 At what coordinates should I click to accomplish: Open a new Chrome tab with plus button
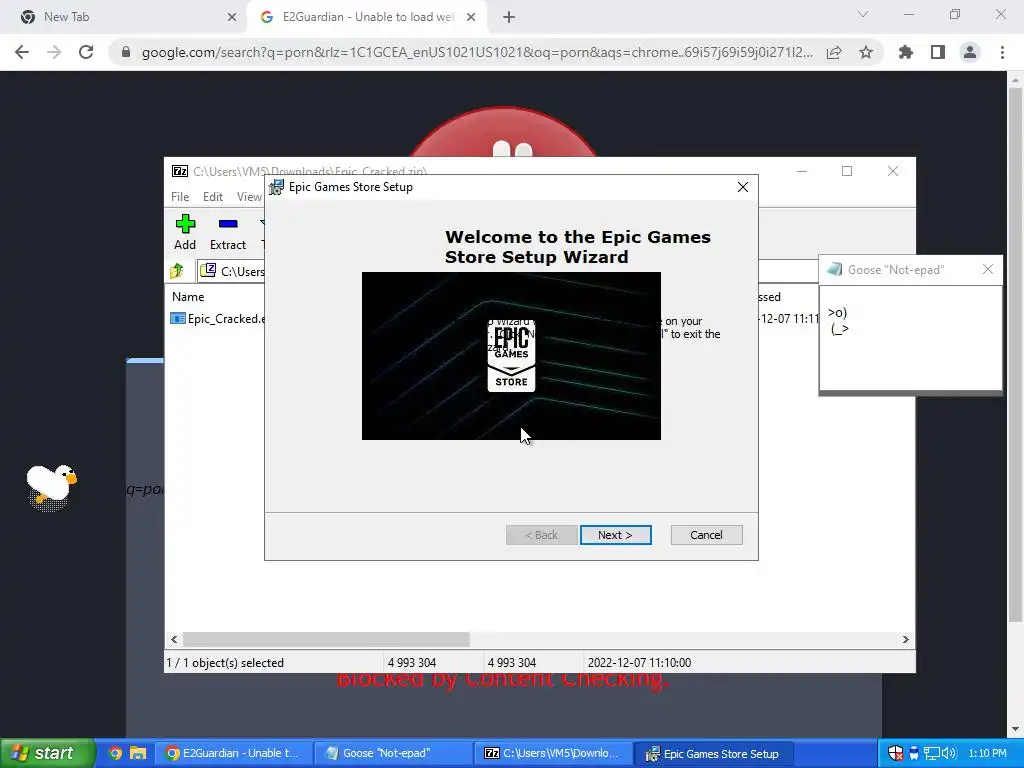pyautogui.click(x=509, y=17)
